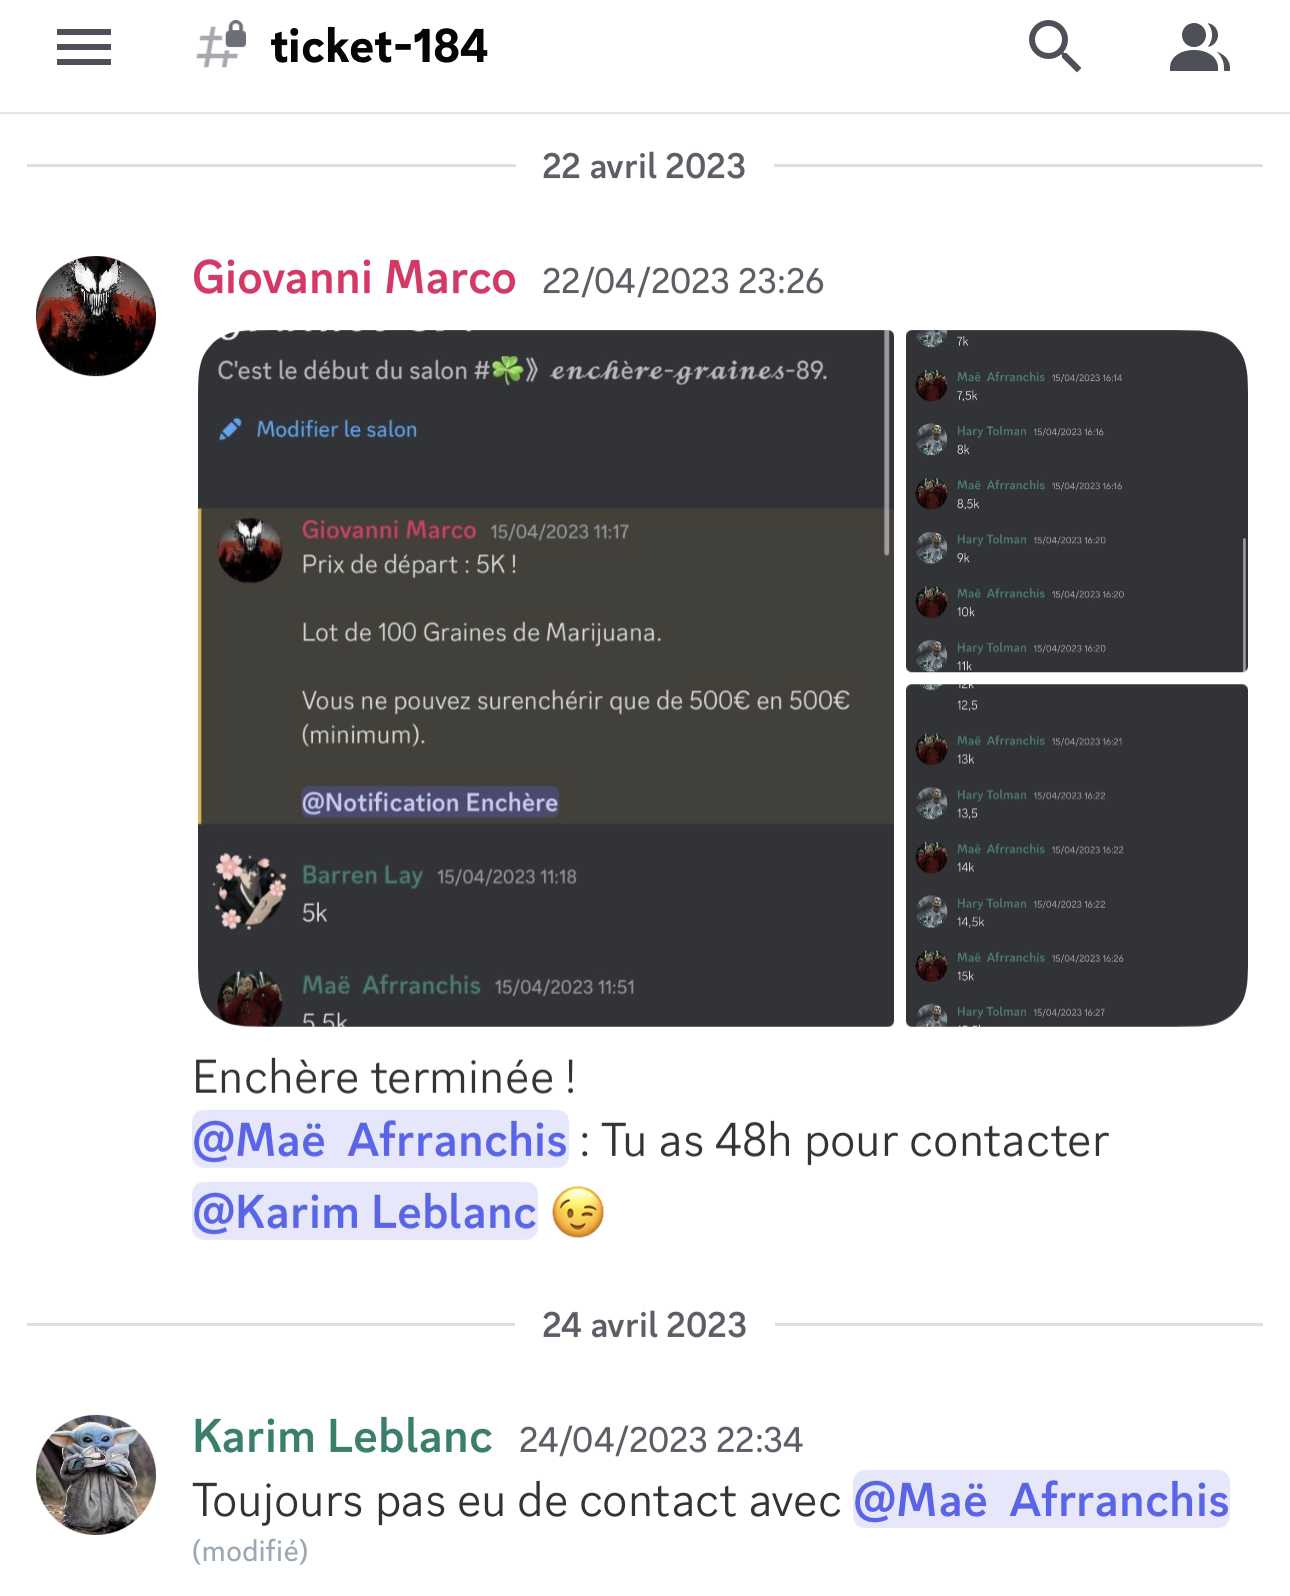
Task: Tap the winking face emoji
Action: (578, 1212)
